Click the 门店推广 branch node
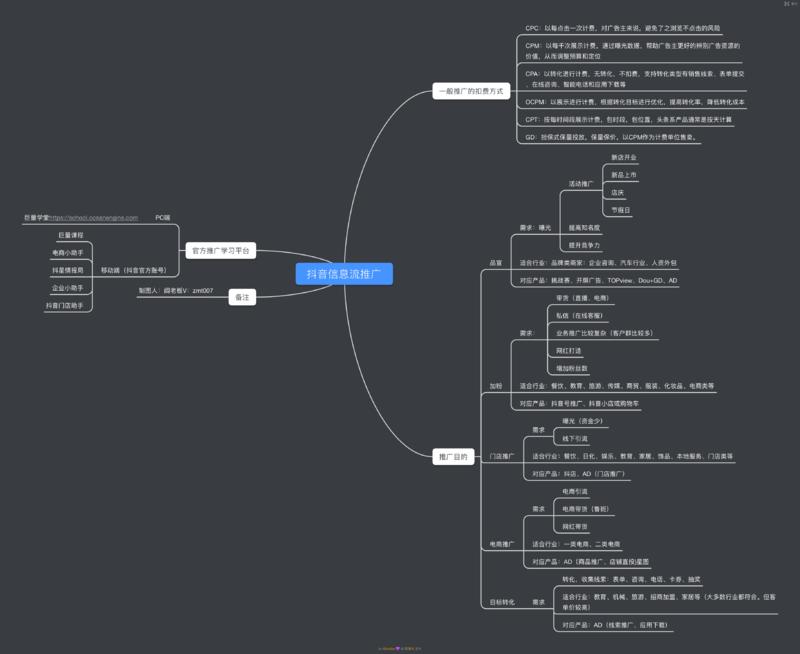The image size is (800, 654). (x=501, y=456)
